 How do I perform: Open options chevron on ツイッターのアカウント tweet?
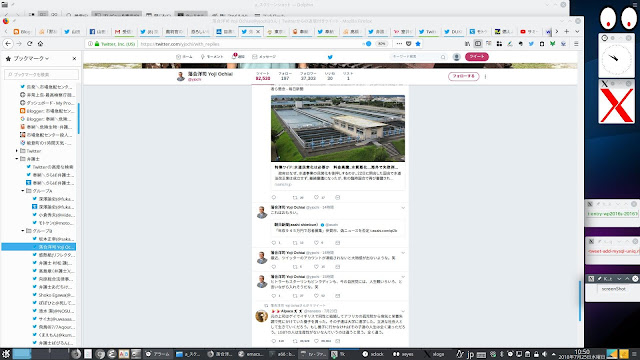[403, 253]
